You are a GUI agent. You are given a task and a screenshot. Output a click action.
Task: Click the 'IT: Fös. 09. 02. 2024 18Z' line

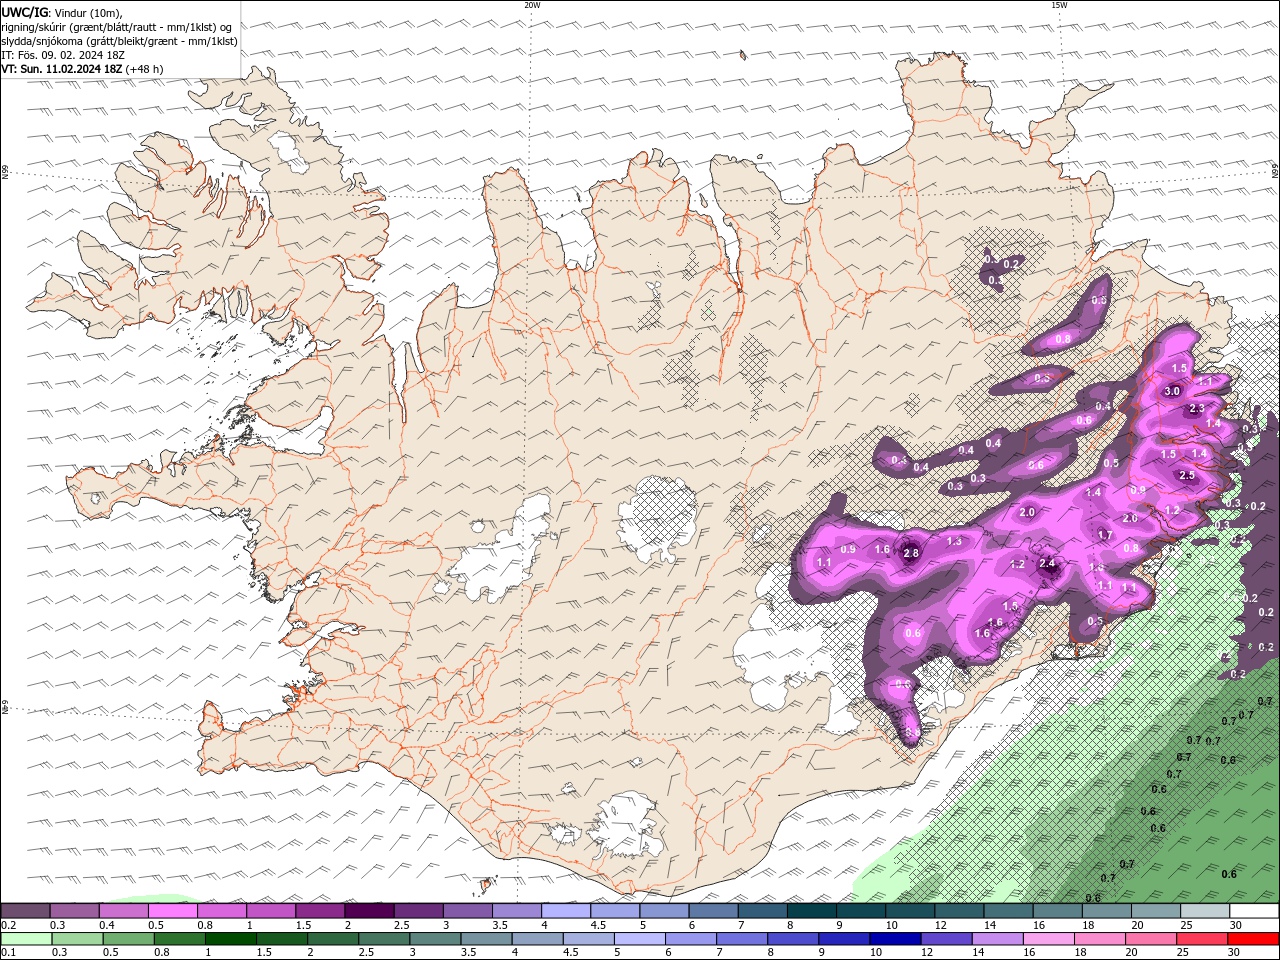(63, 55)
